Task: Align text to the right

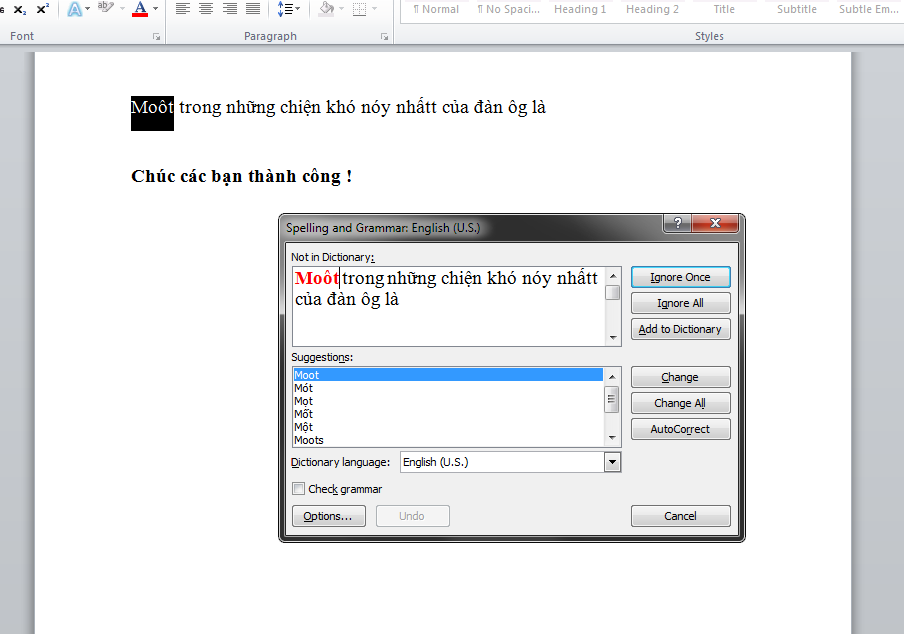Action: pos(230,9)
